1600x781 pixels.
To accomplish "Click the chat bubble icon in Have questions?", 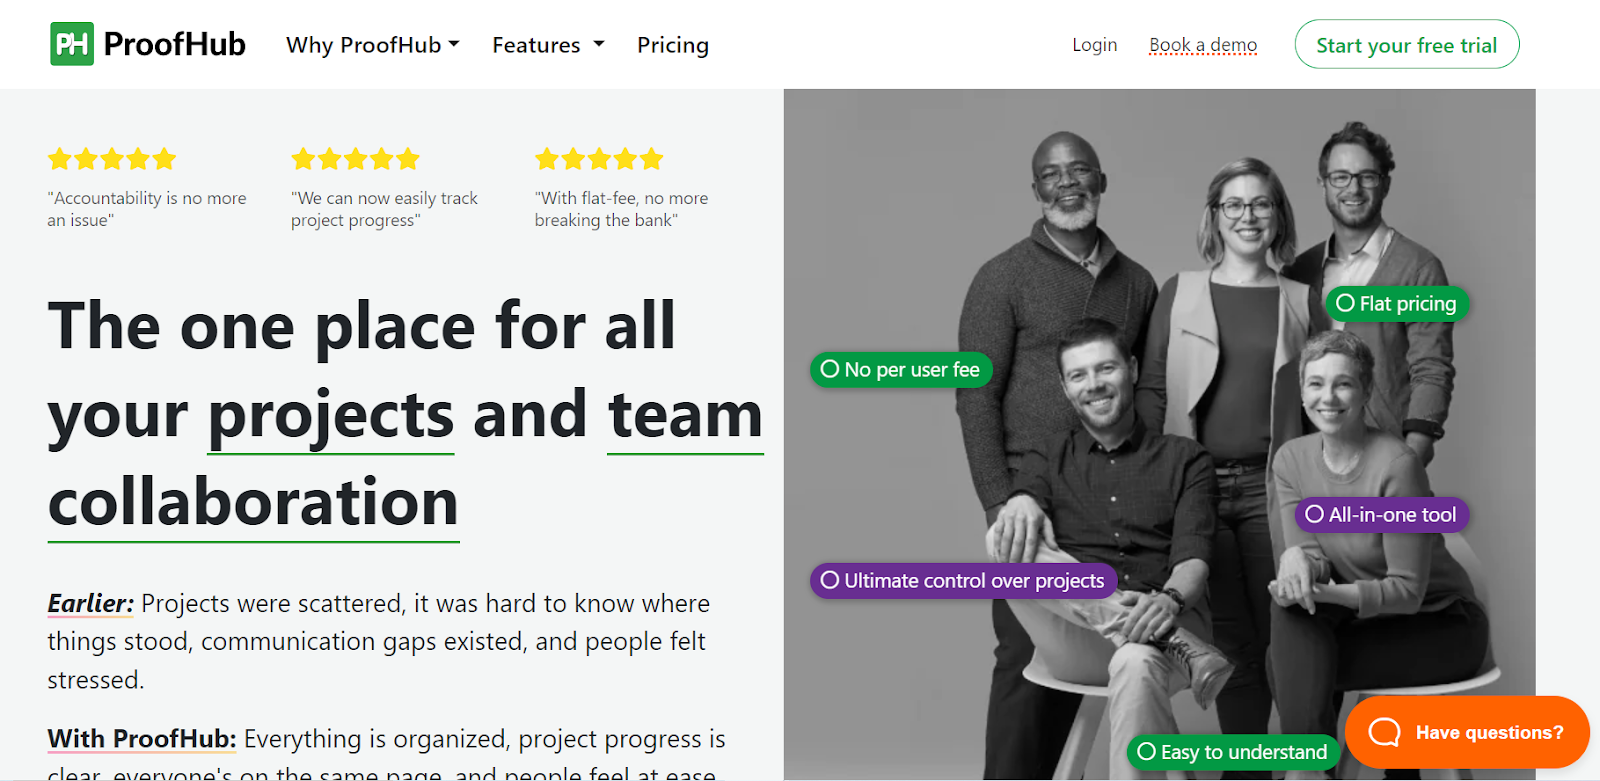I will pyautogui.click(x=1384, y=732).
